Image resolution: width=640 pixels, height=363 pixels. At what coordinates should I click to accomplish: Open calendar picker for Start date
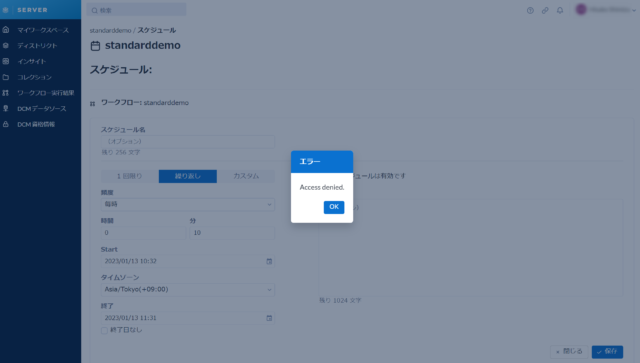point(269,261)
